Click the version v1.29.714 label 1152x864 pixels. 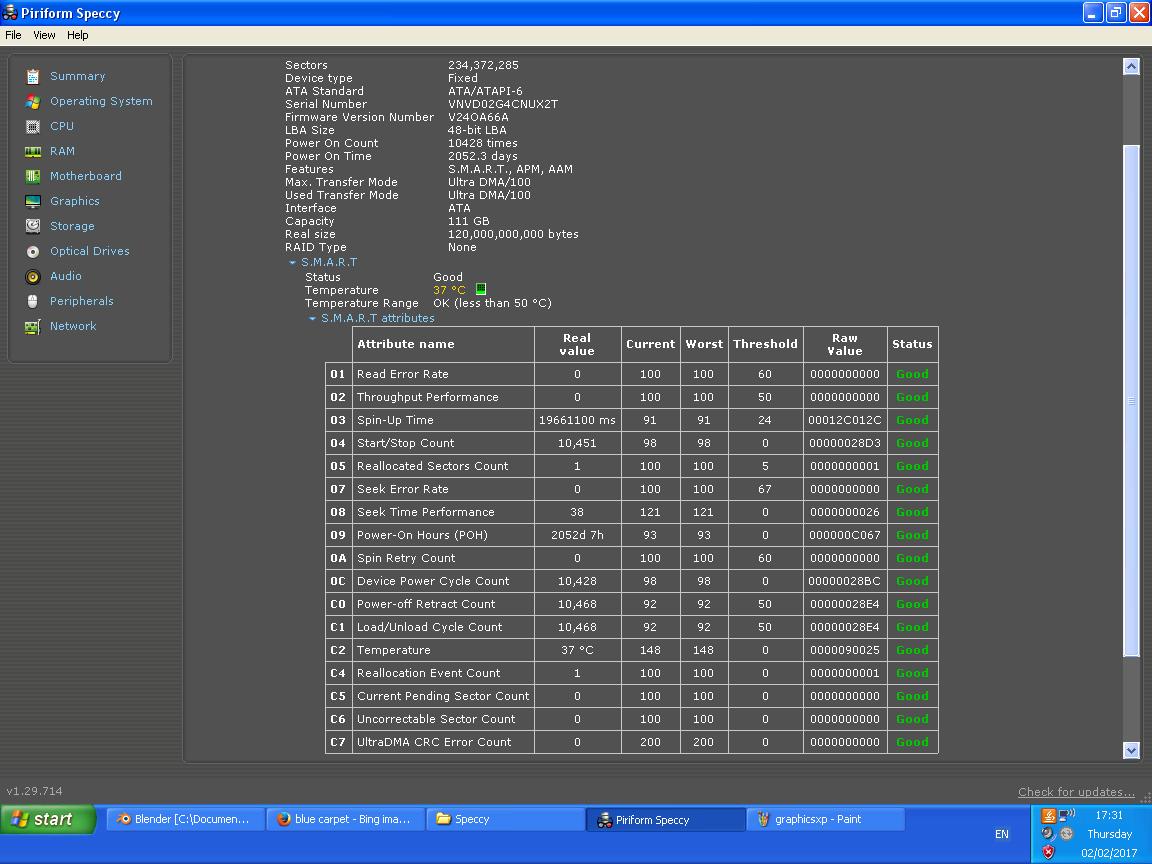tap(35, 791)
